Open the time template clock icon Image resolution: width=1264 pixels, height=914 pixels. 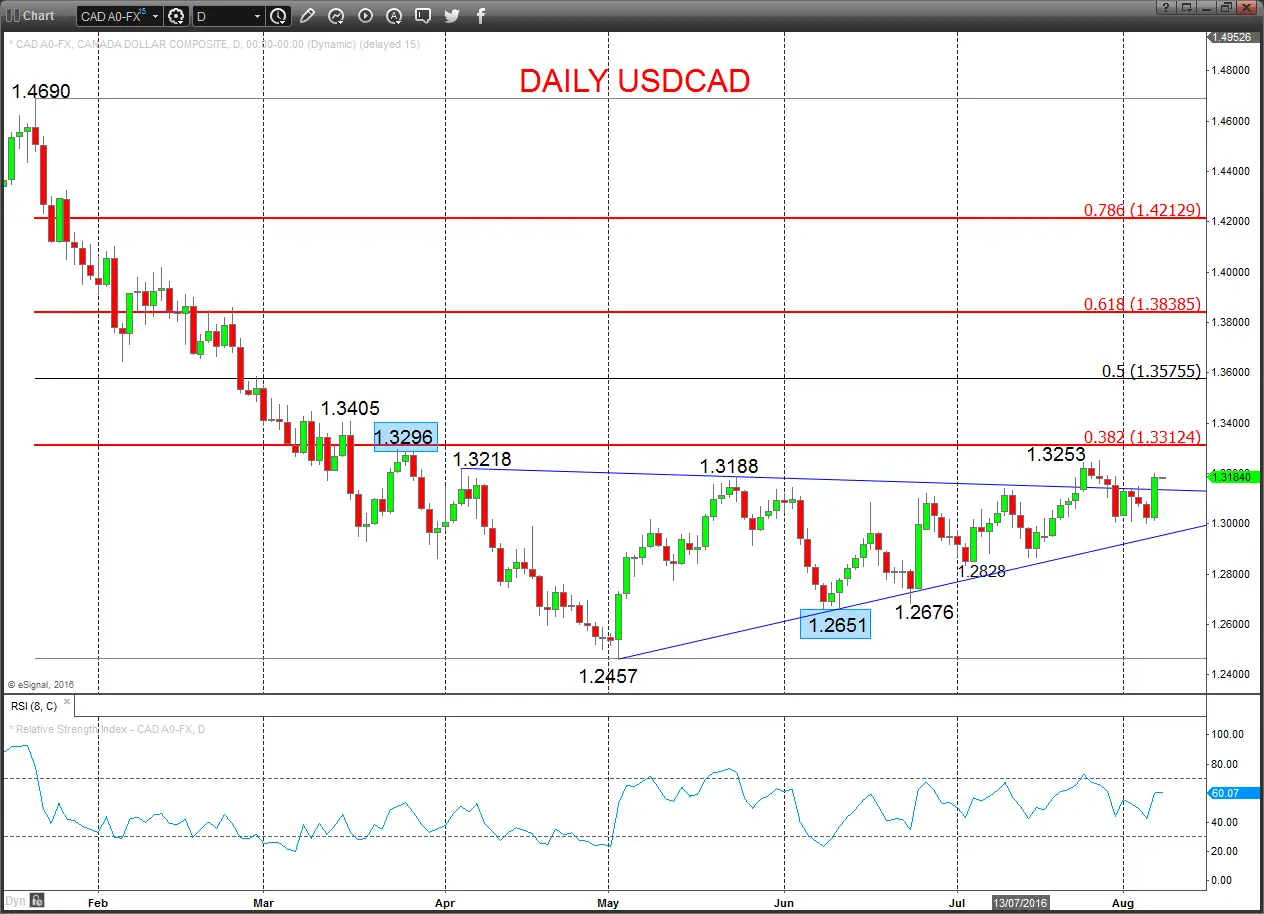click(278, 16)
